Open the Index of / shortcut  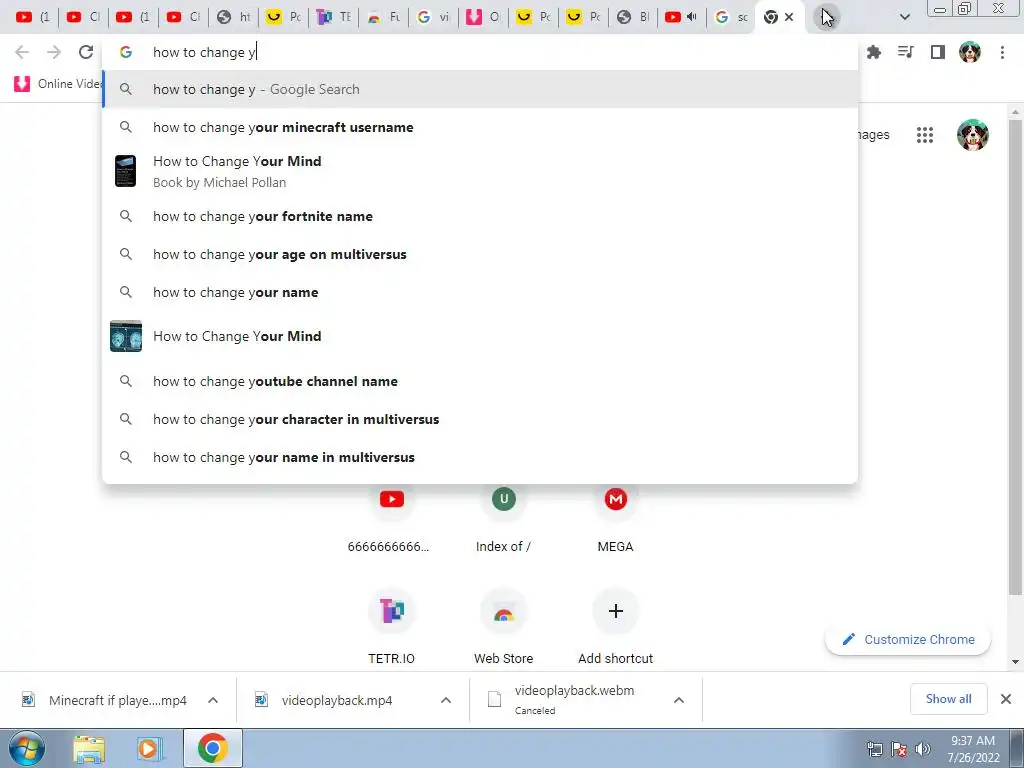(504, 500)
